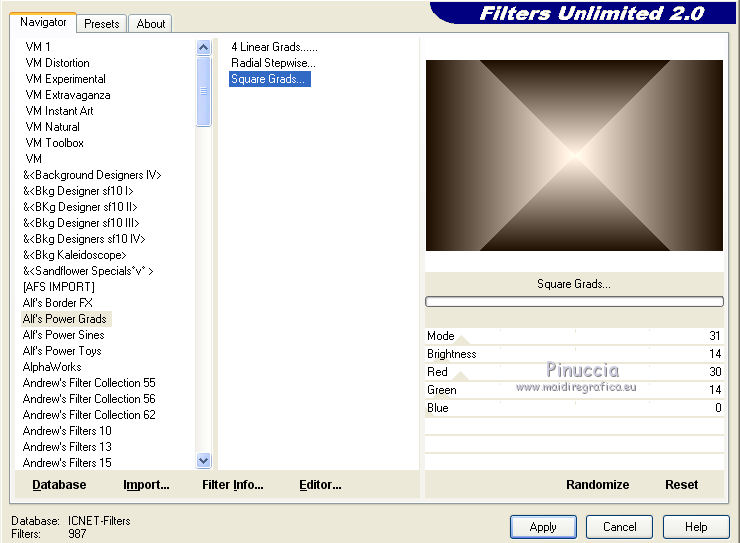Select Alf's Border FX category

click(x=58, y=303)
